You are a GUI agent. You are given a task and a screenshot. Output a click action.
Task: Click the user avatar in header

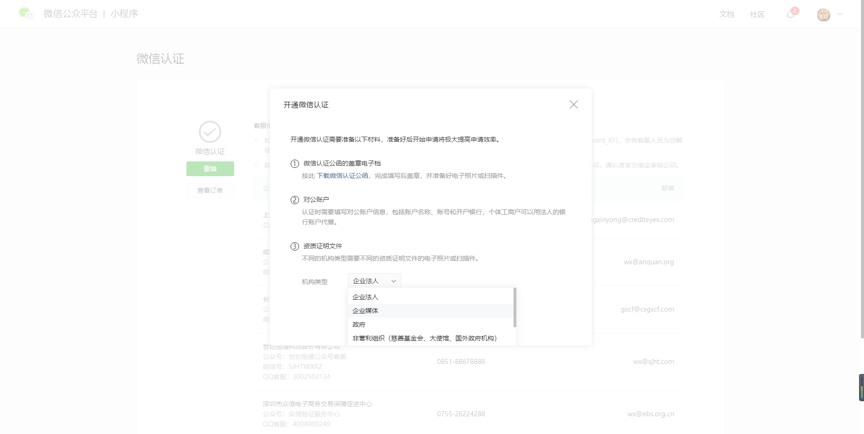[x=823, y=15]
